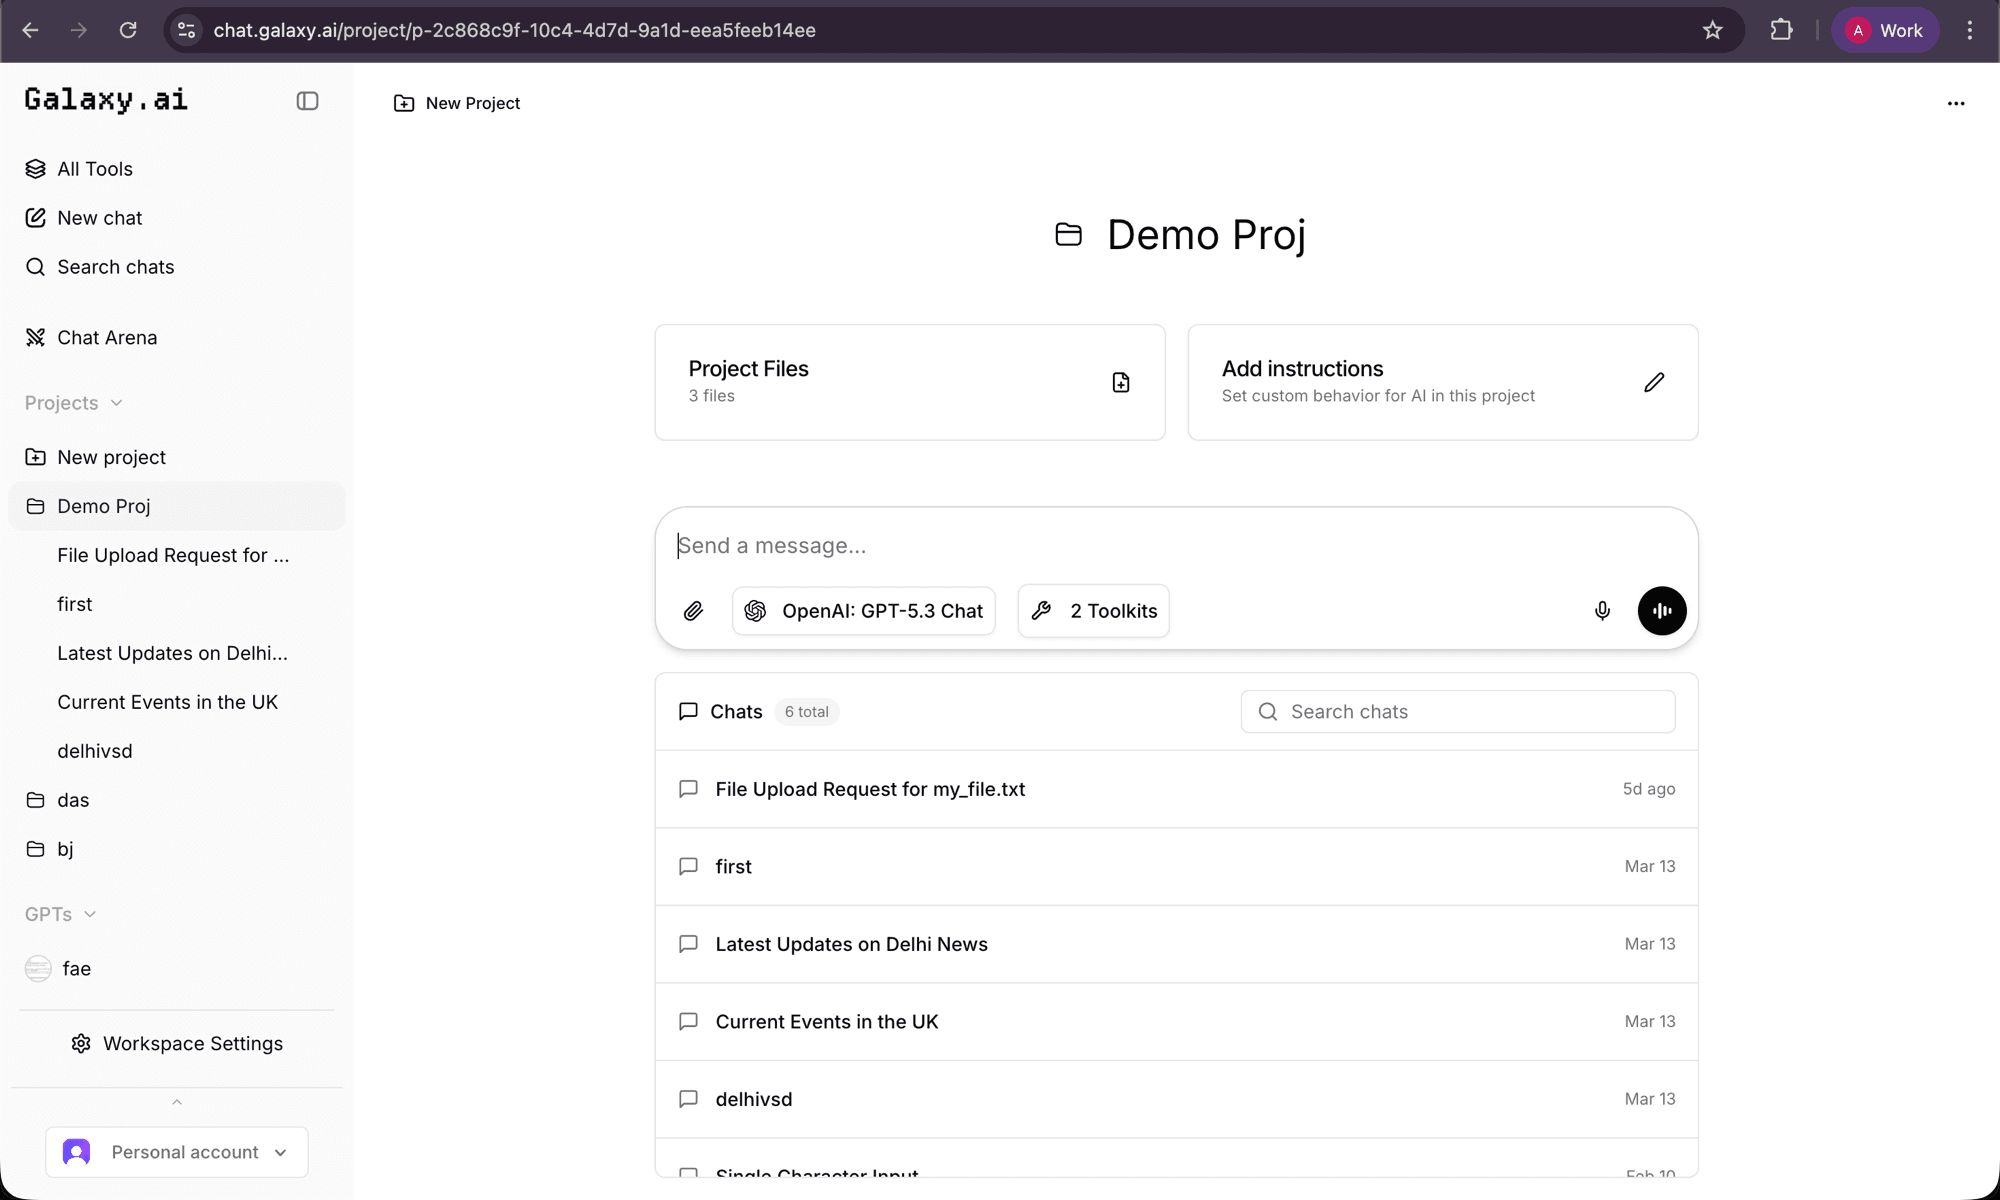Viewport: 2000px width, 1200px height.
Task: Open the project options three-dot menu
Action: click(x=1955, y=103)
